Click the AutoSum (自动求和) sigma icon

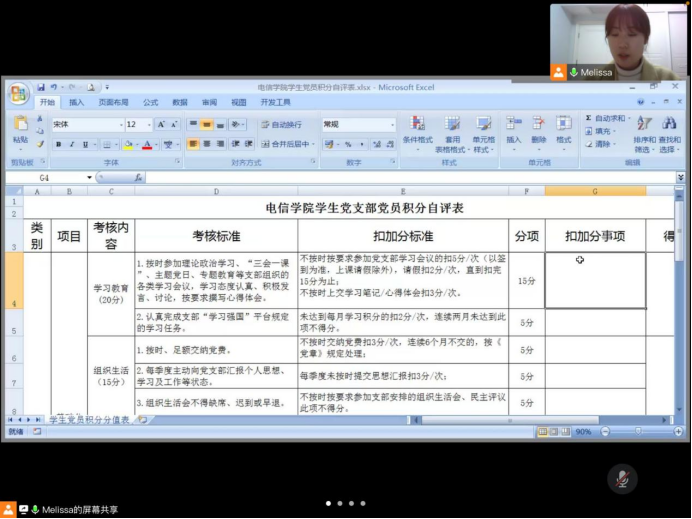588,118
